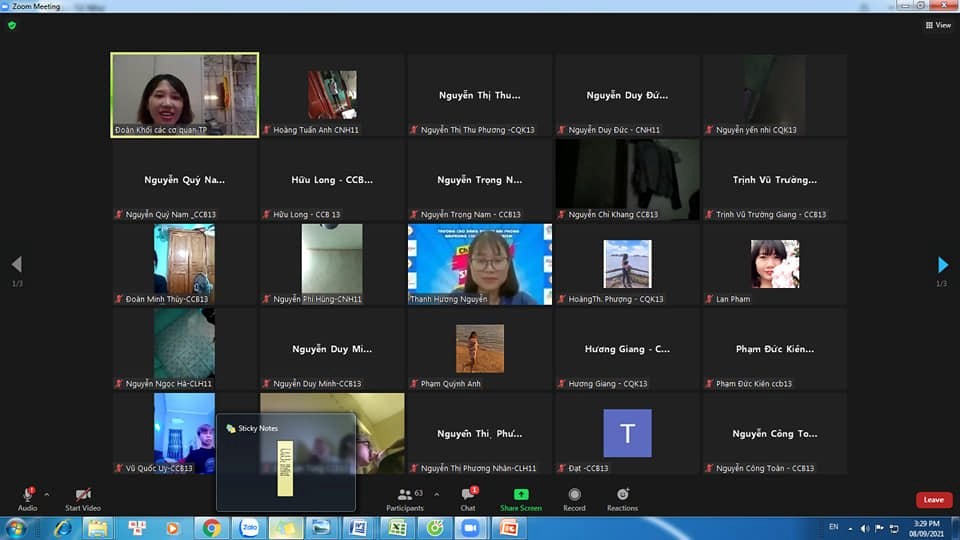Select Thanh Hương Nguyễn video tile
This screenshot has width=960, height=540.
click(479, 264)
